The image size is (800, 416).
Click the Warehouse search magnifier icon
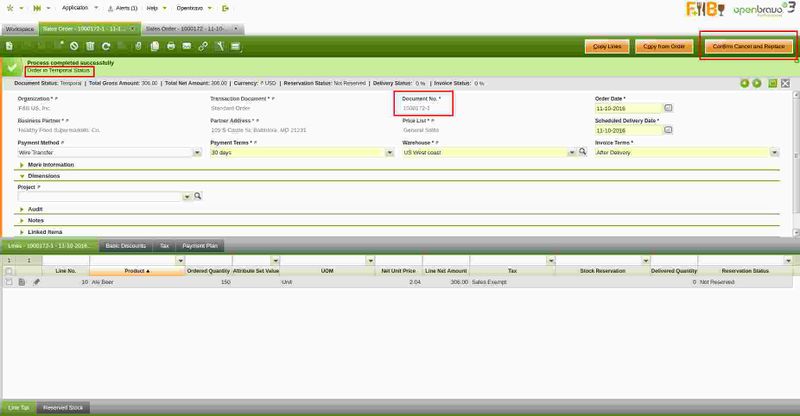point(581,152)
